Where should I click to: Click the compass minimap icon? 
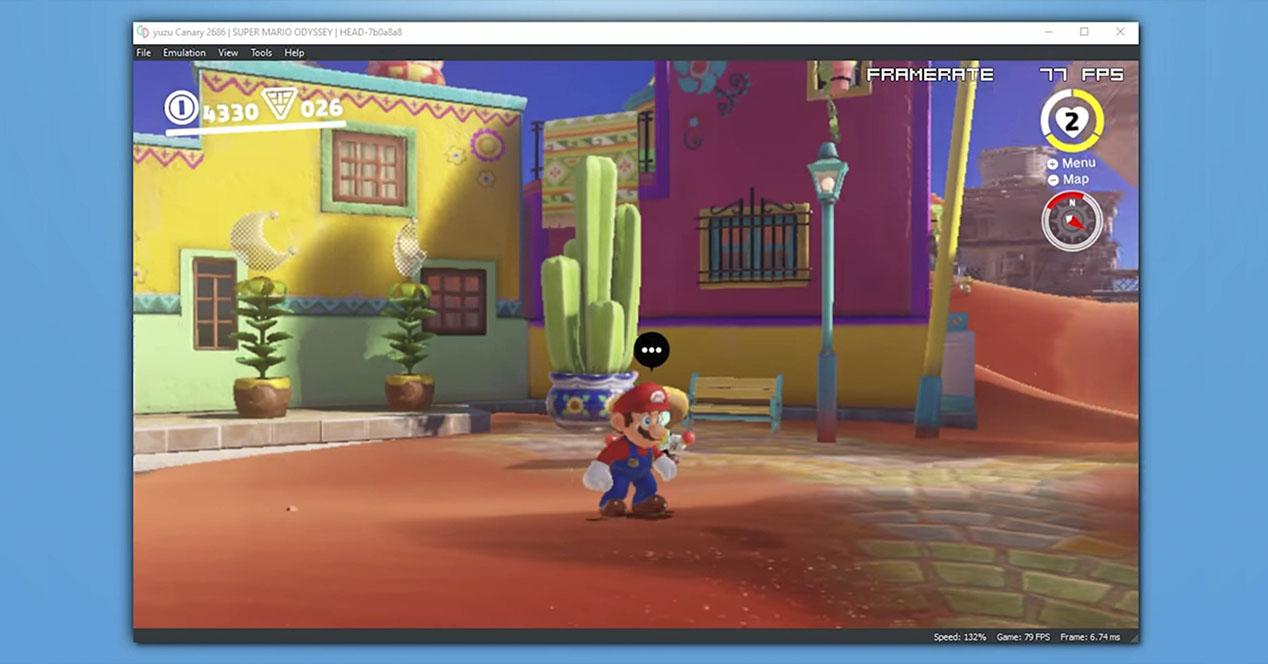(1072, 220)
